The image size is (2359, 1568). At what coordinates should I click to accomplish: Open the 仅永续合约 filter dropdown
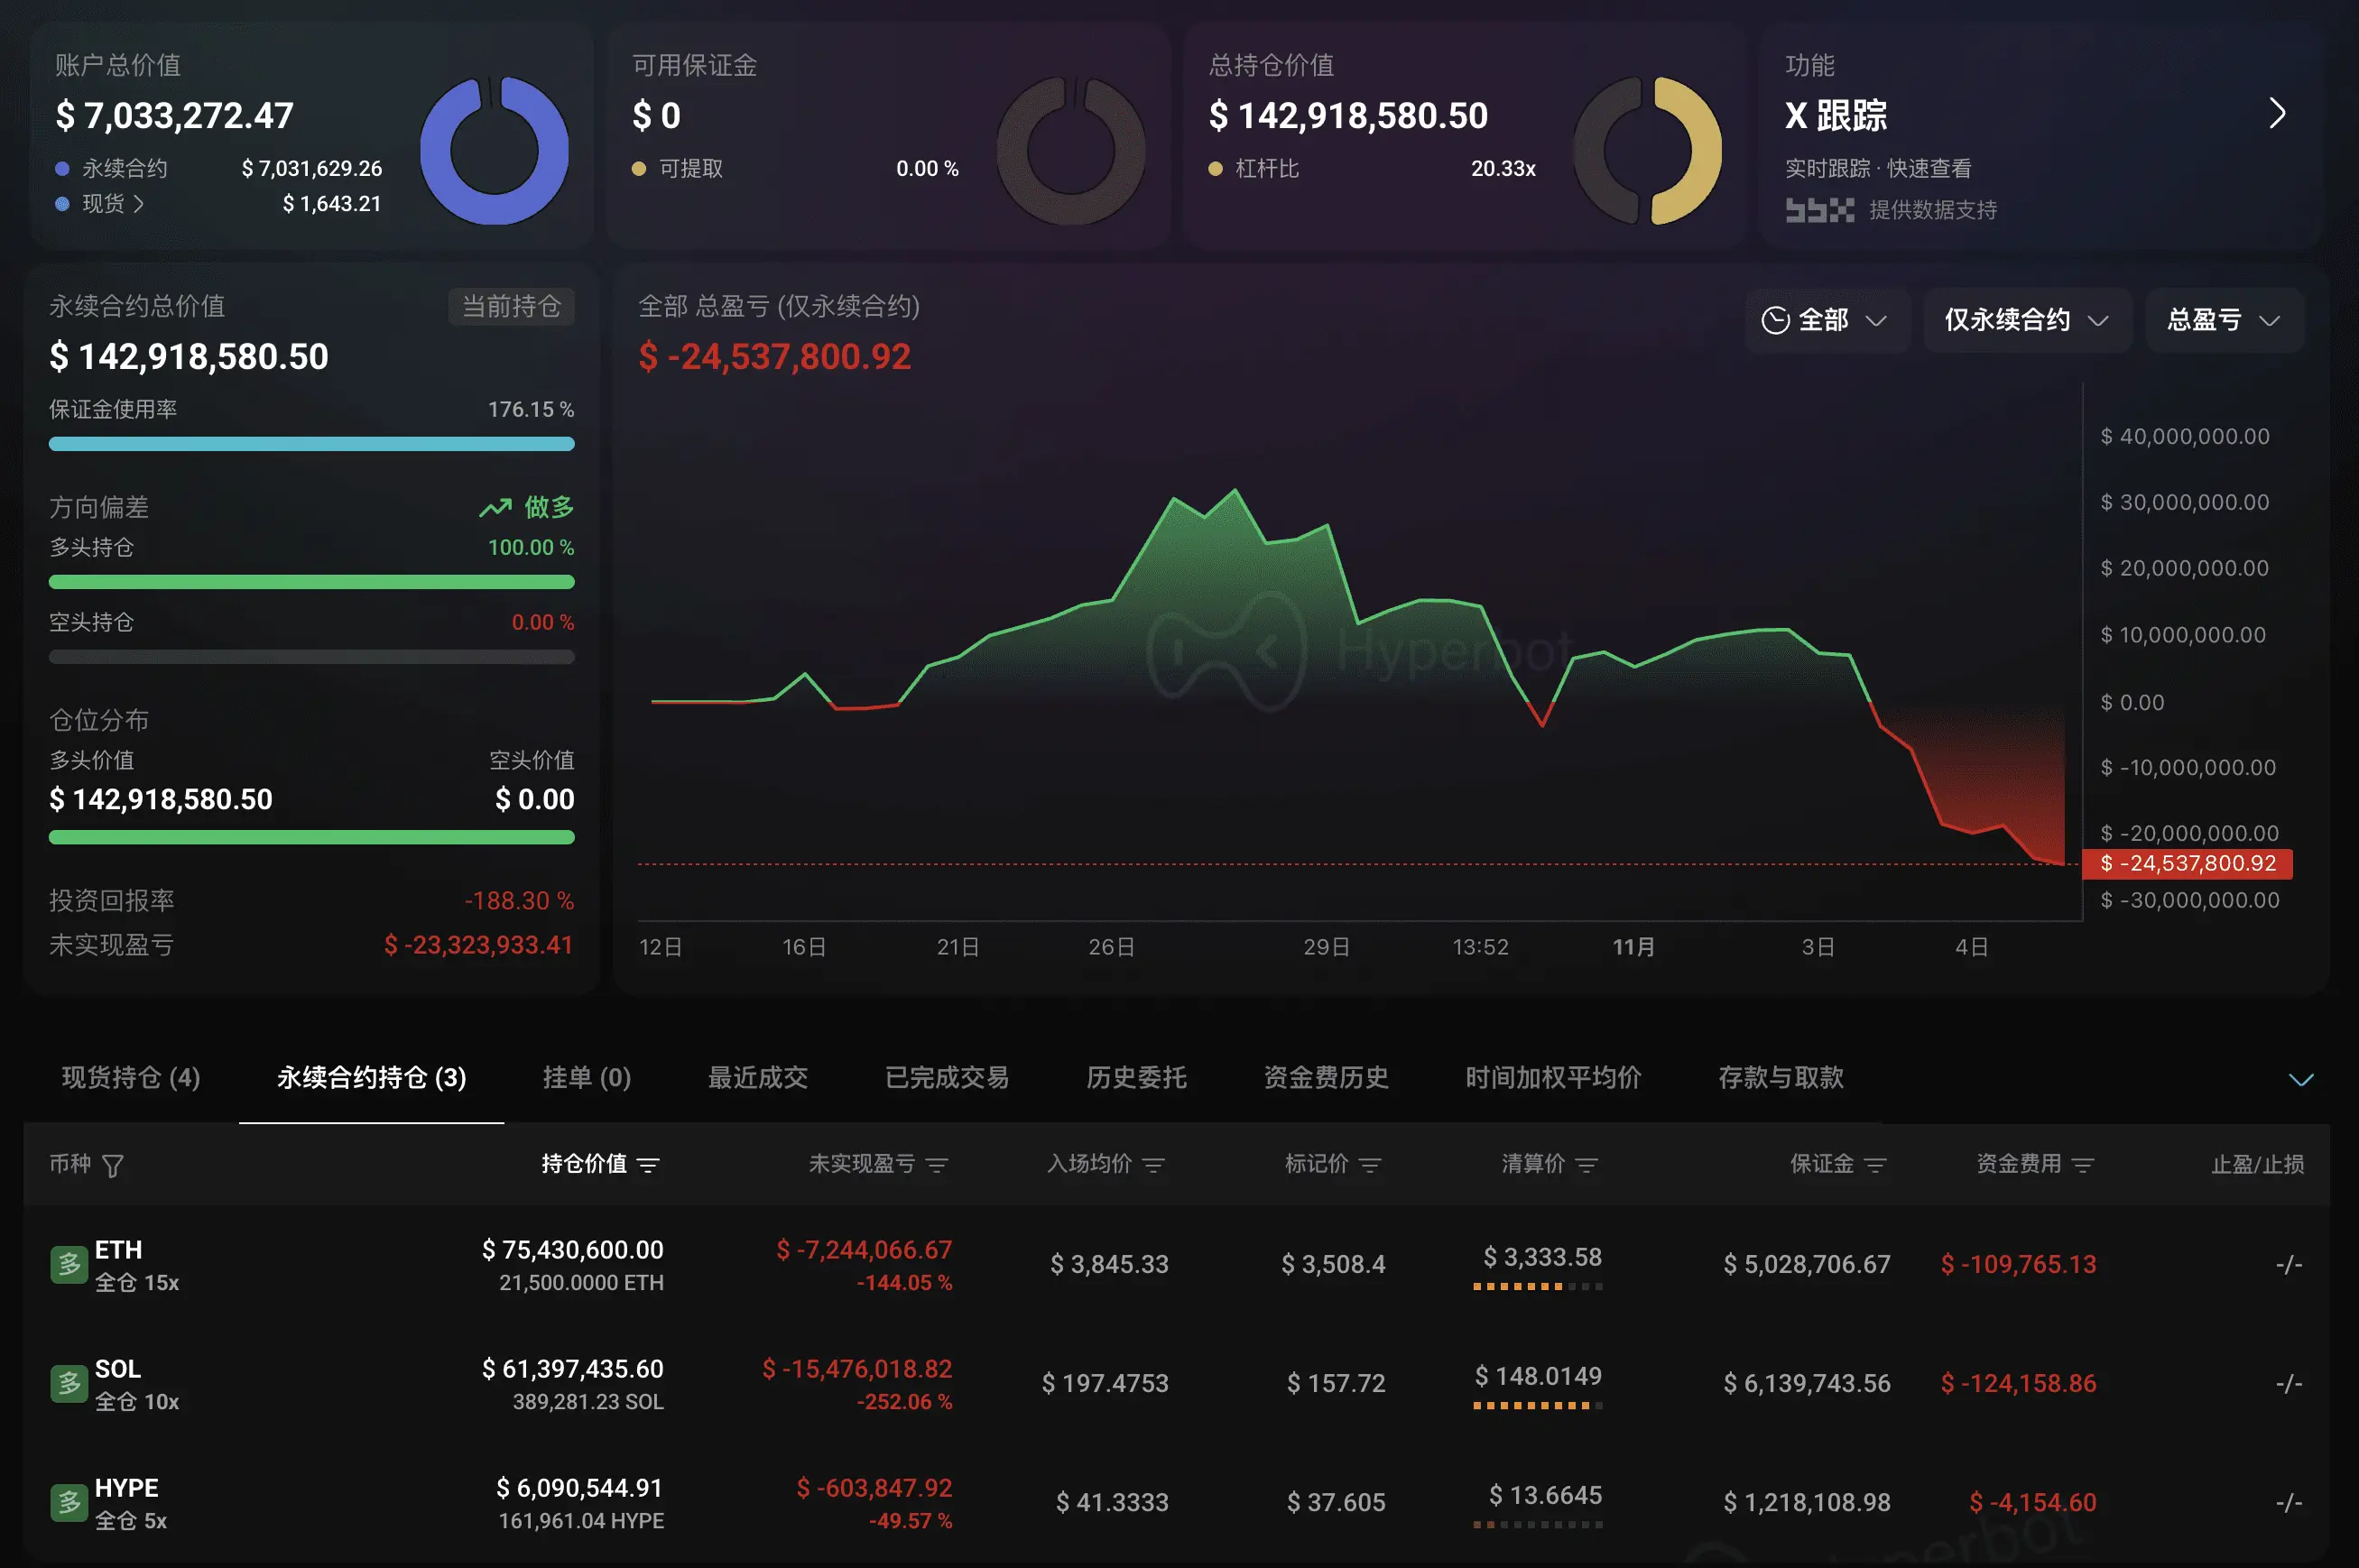click(2026, 320)
